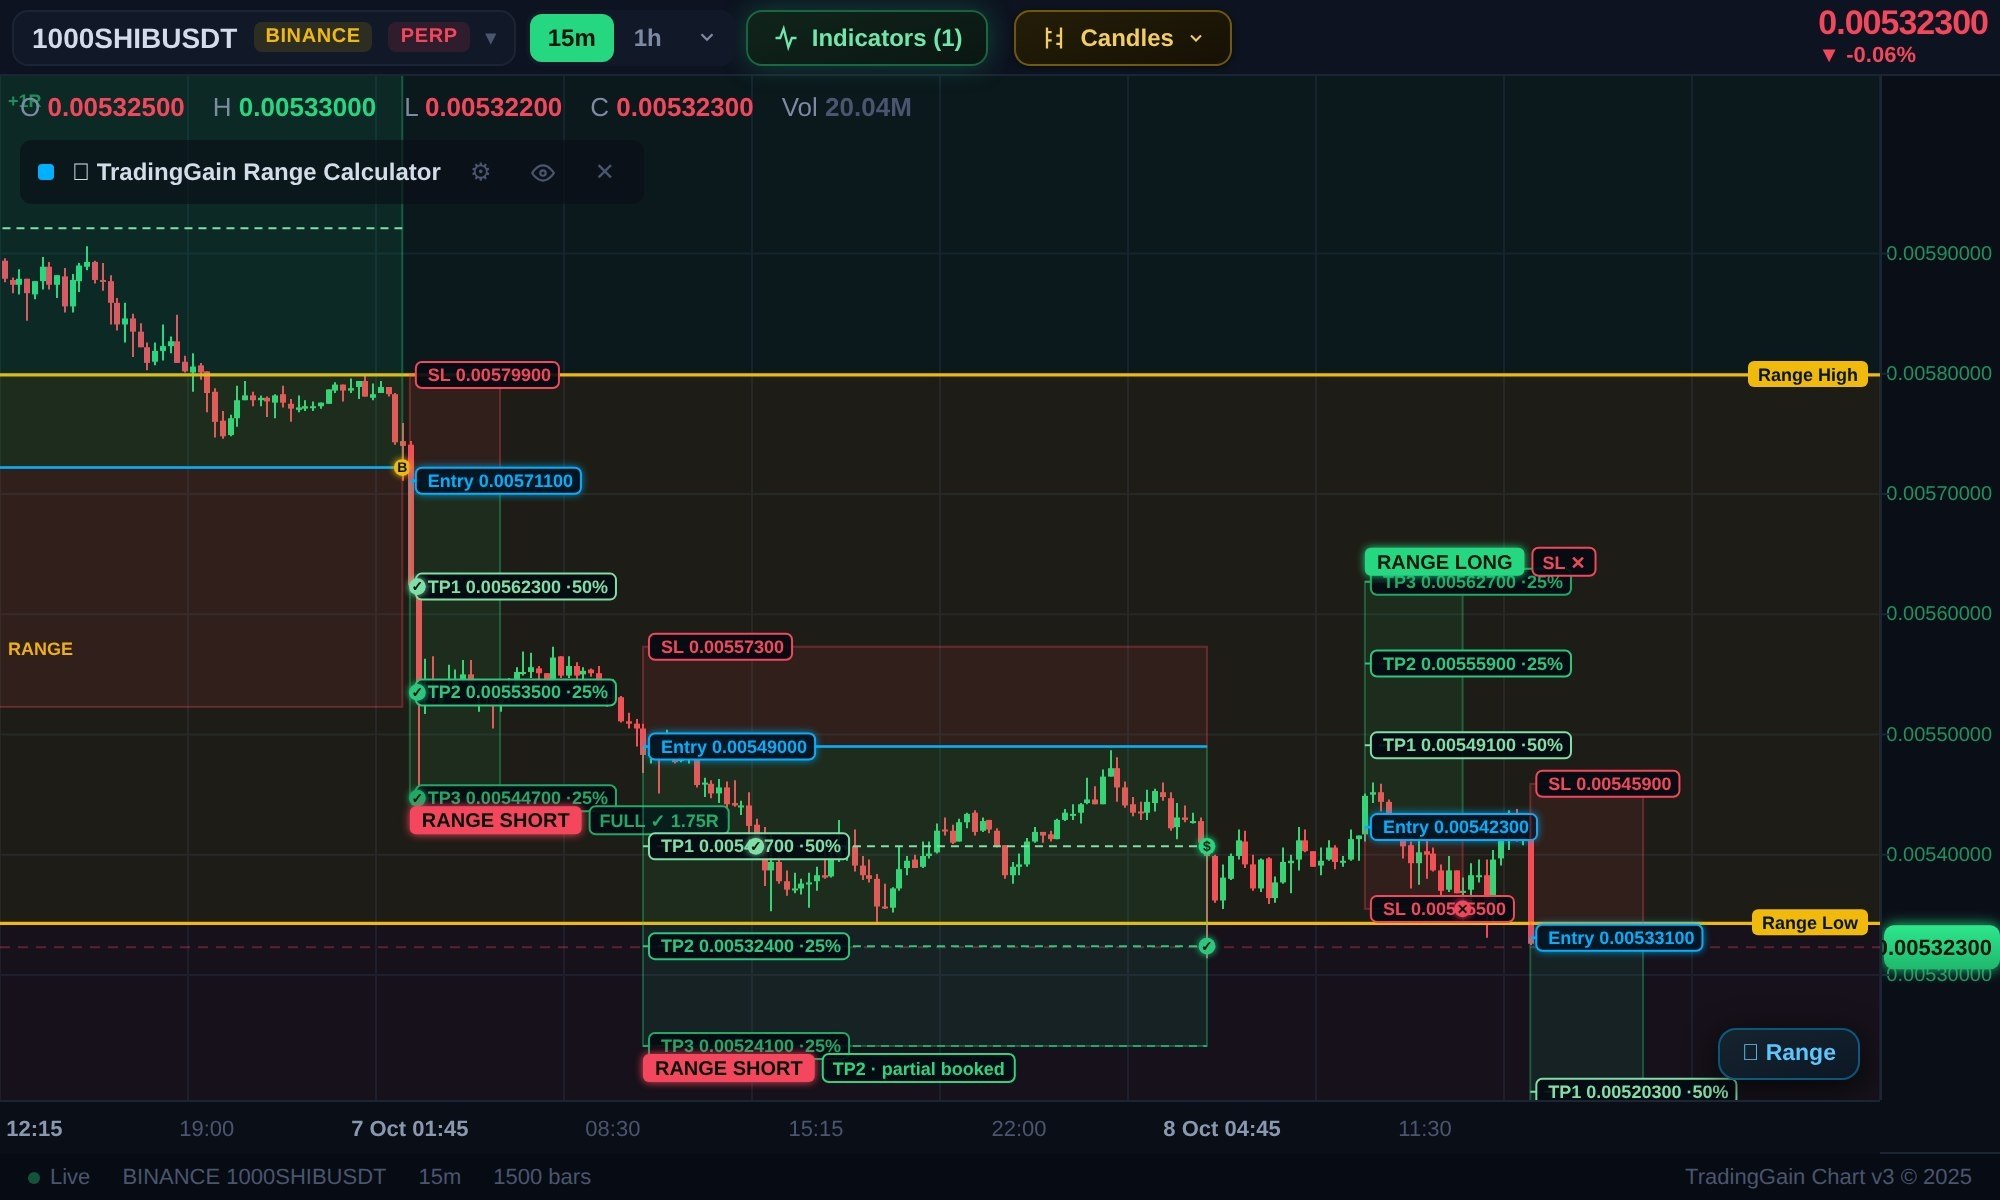Click checkmark icon on TP3 0.00544700 label

click(x=418, y=797)
